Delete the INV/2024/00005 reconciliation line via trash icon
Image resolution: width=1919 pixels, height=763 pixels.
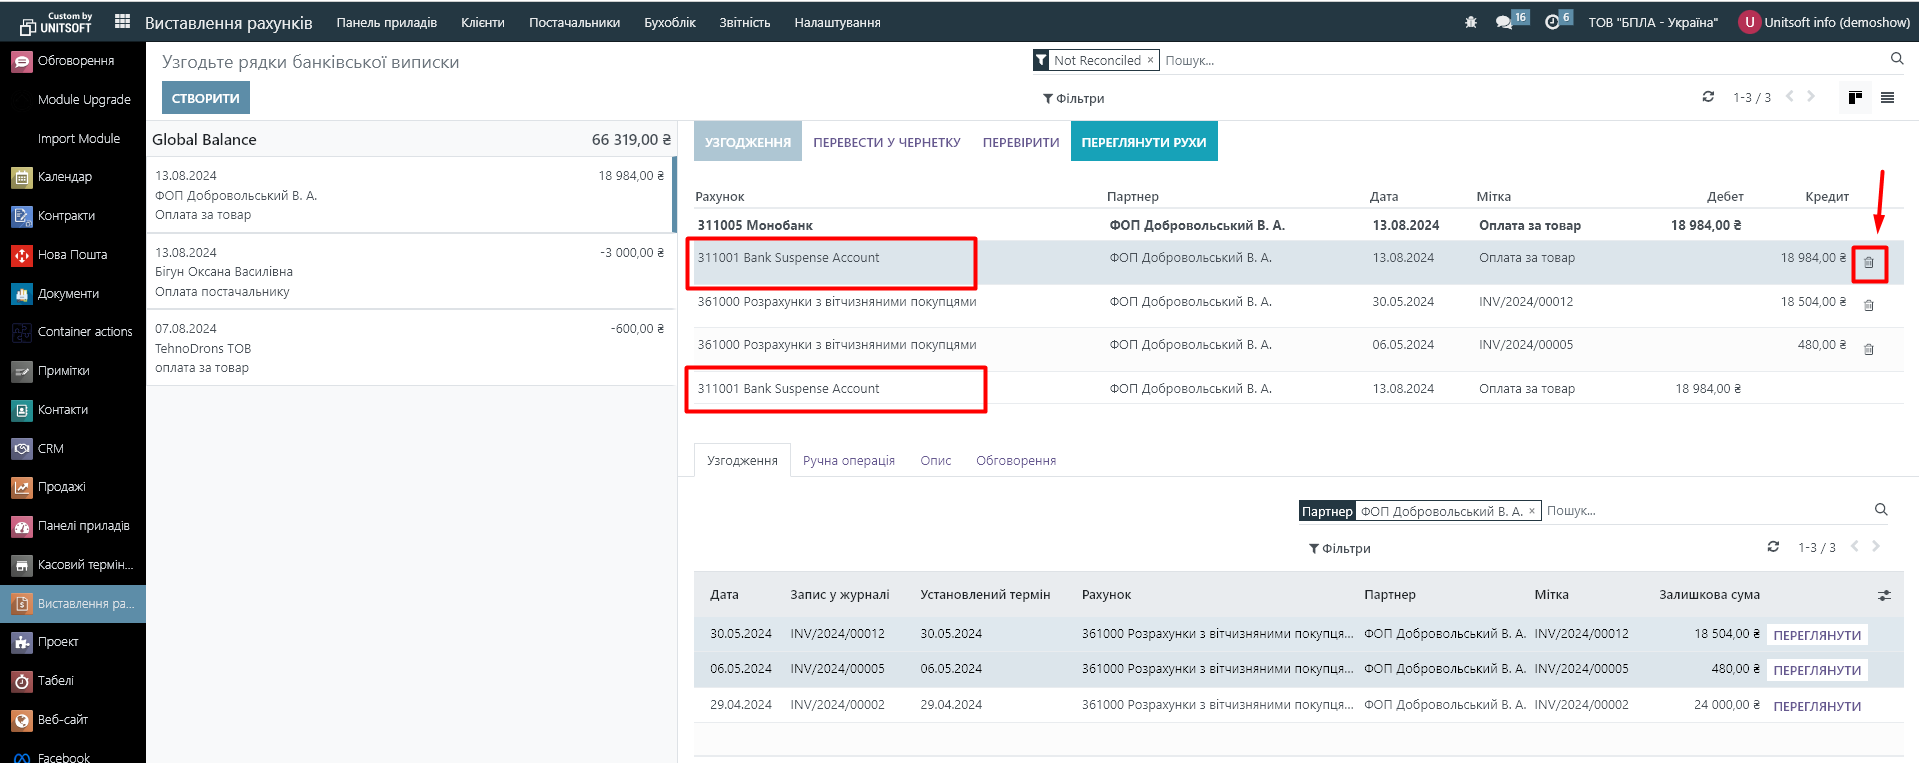pos(1868,349)
